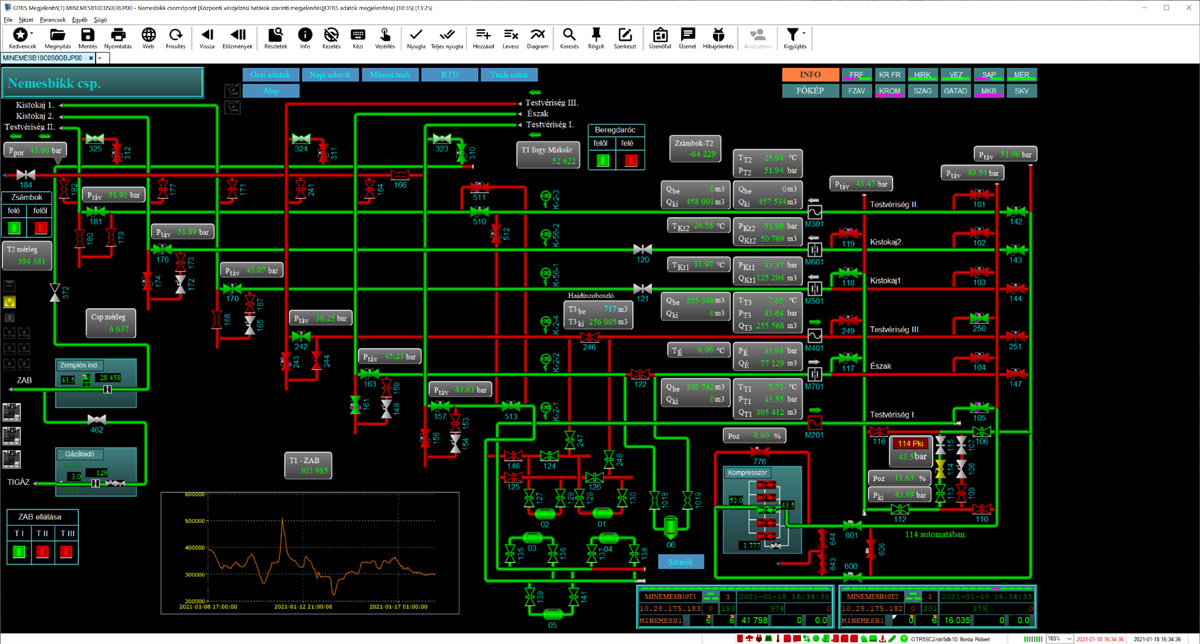
Task: Click the T2 mérleg value box
Action: (x=27, y=255)
